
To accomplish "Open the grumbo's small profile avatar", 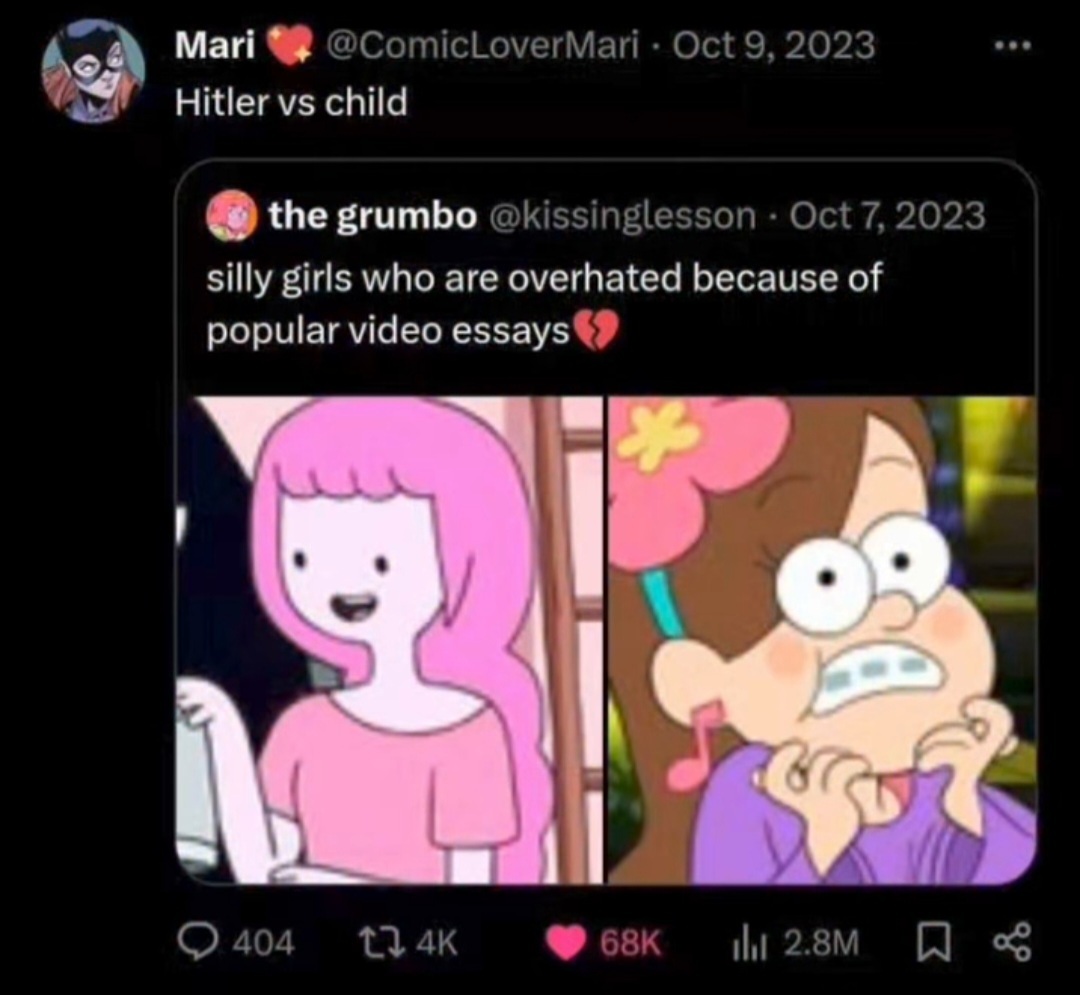I will [231, 216].
